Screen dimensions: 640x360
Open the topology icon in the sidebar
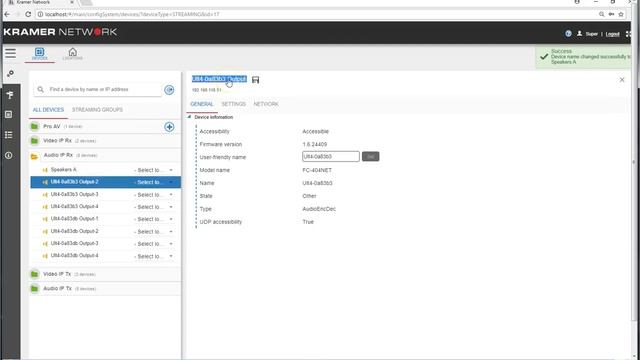pos(10,74)
